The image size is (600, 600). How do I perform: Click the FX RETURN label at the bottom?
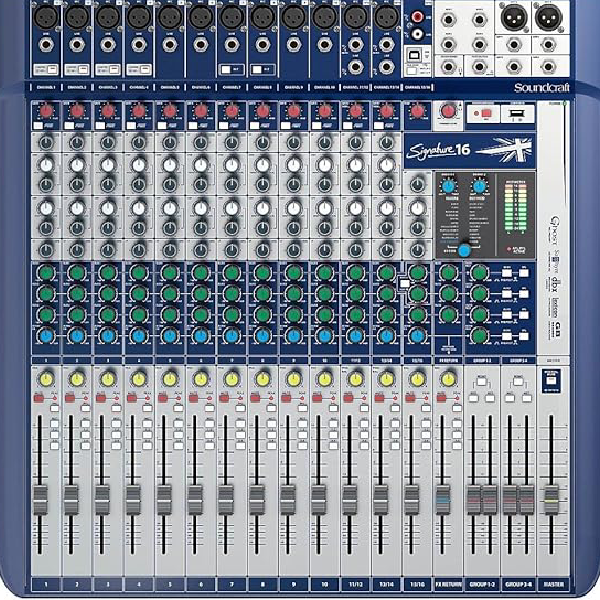click(x=448, y=584)
